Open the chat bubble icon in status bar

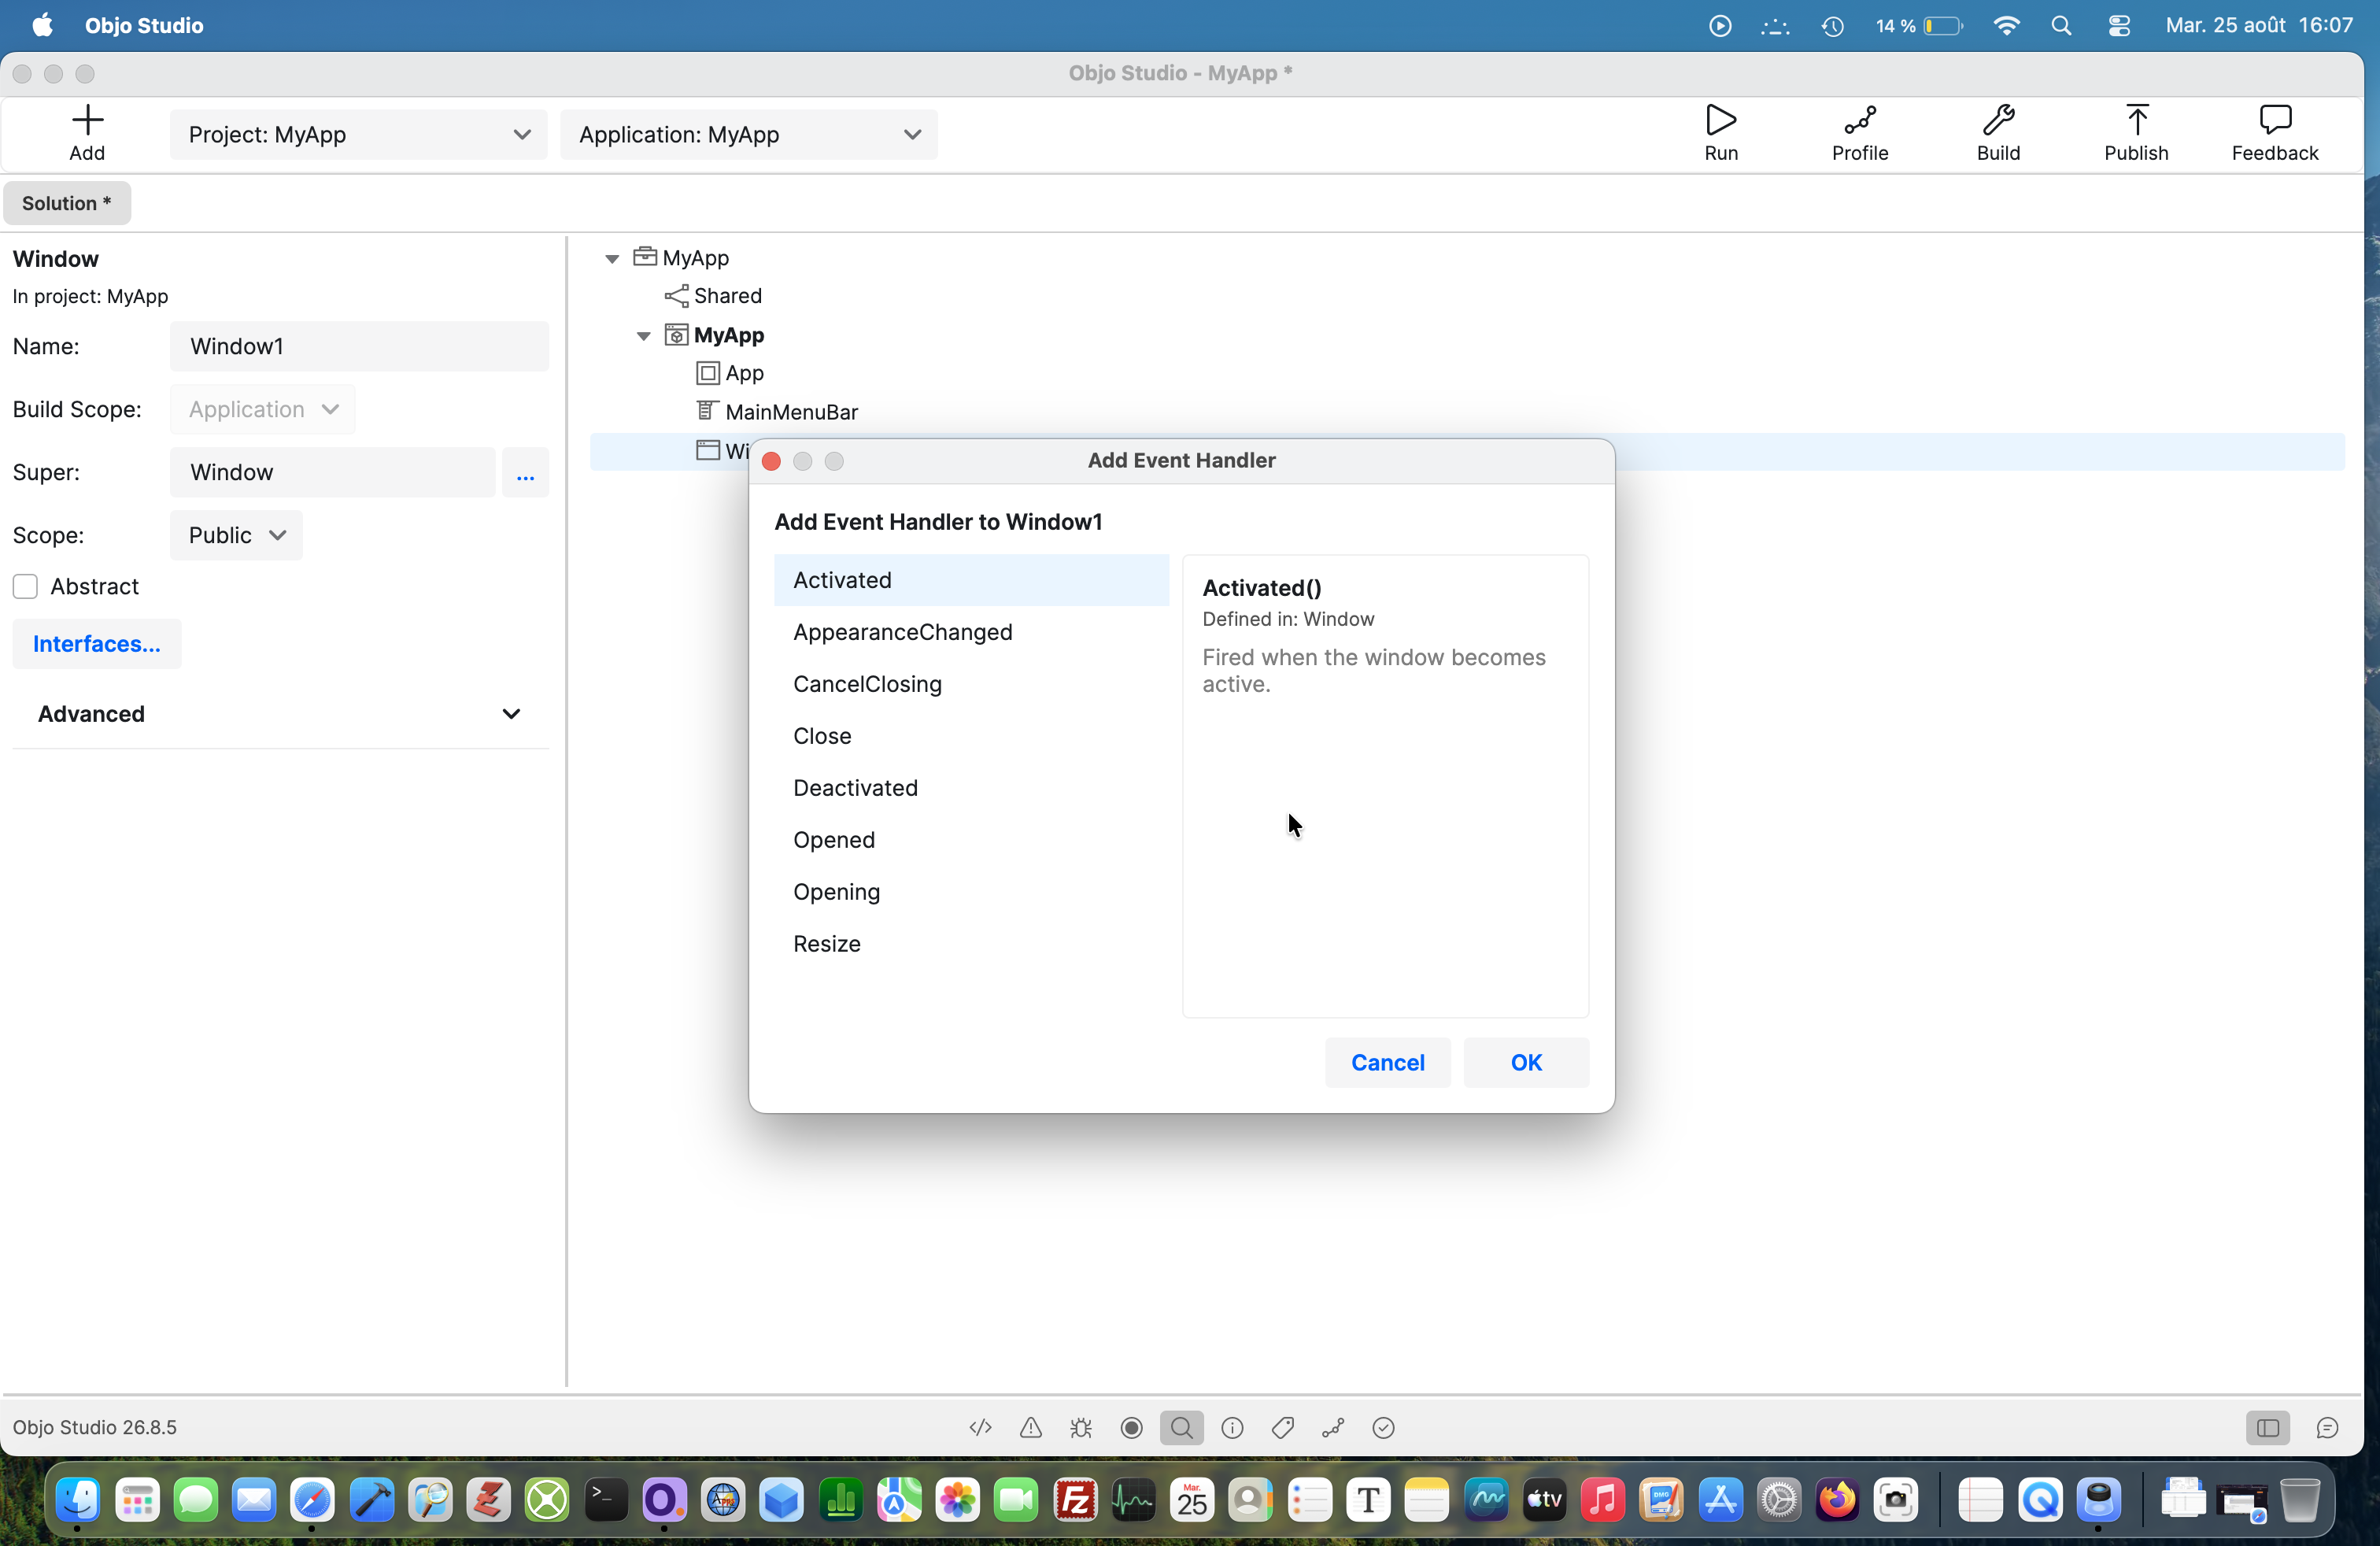coord(2327,1428)
